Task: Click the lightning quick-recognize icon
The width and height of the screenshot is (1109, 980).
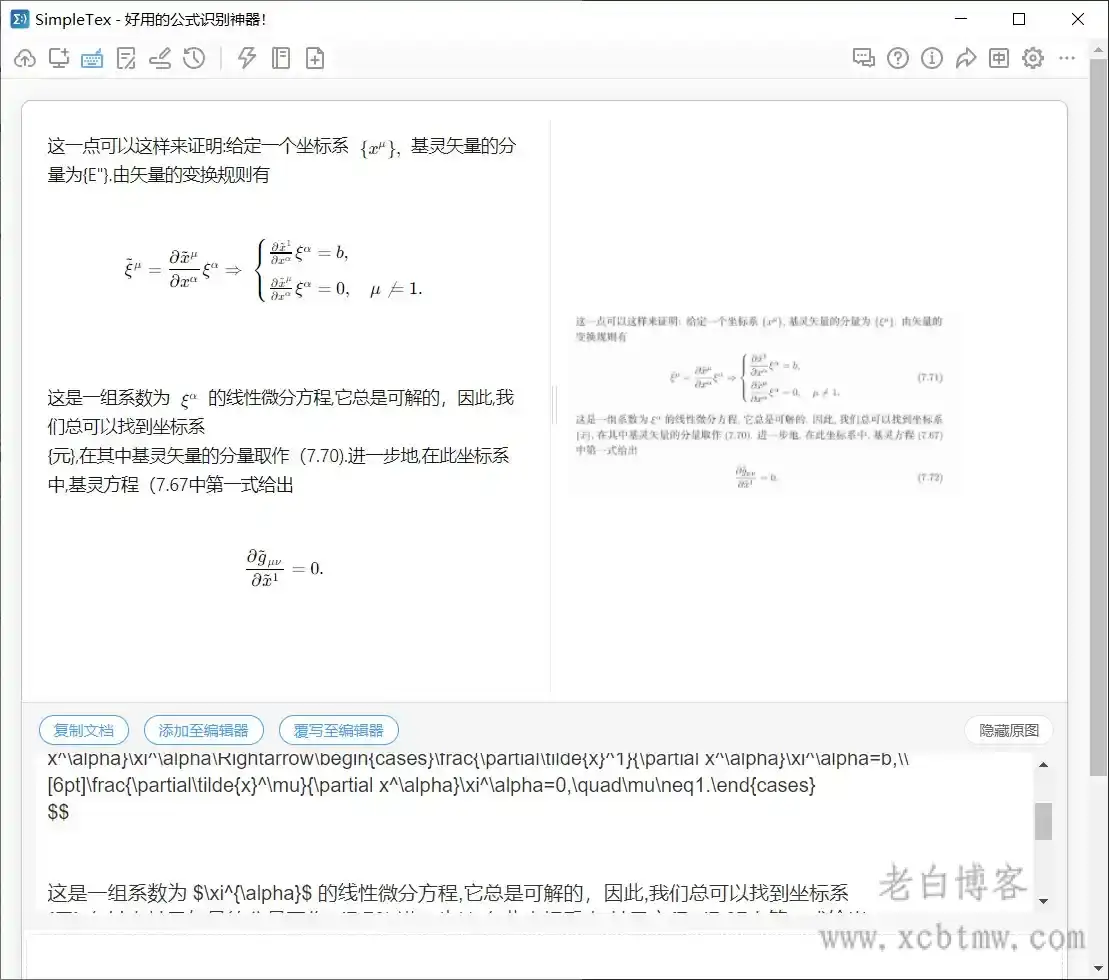Action: [x=245, y=58]
